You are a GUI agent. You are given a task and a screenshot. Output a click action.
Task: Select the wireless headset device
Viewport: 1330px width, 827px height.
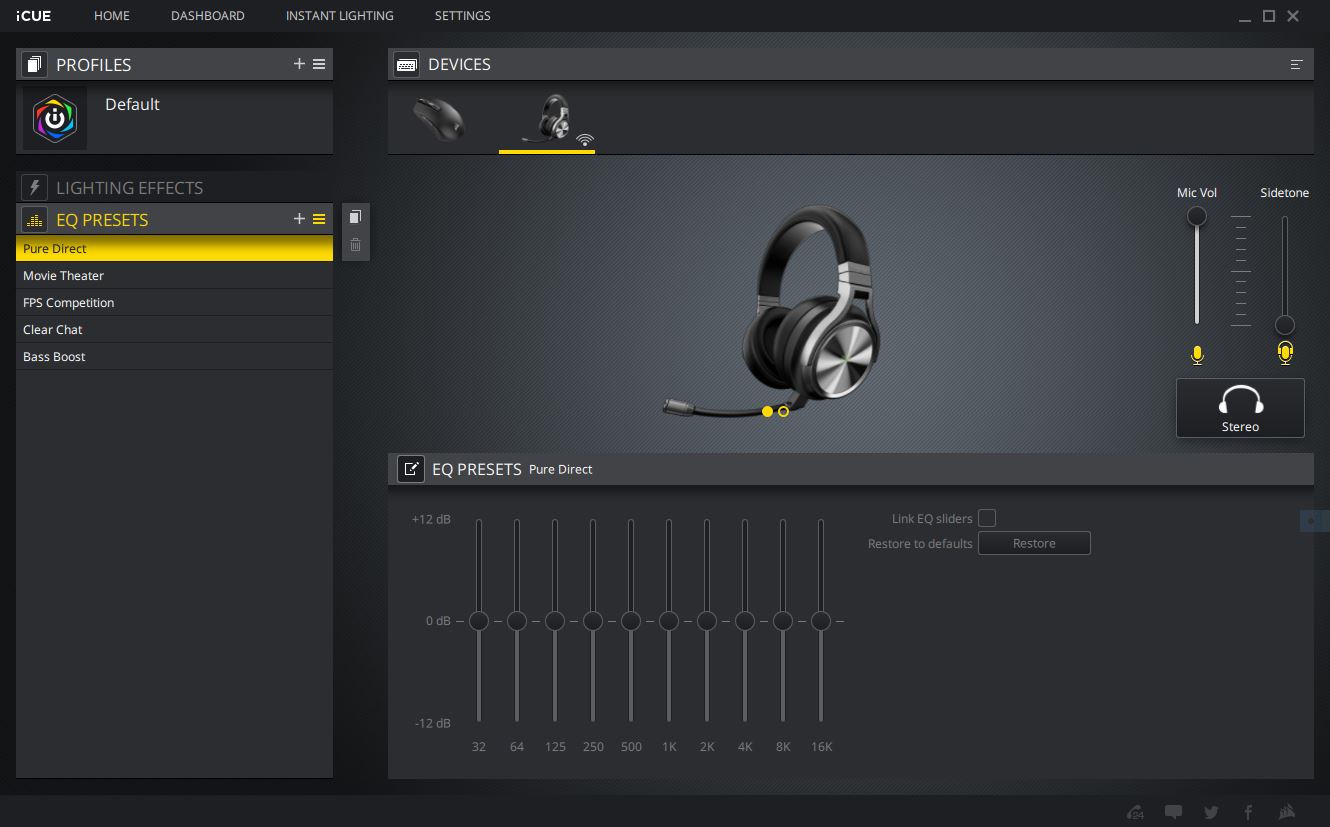[x=547, y=120]
